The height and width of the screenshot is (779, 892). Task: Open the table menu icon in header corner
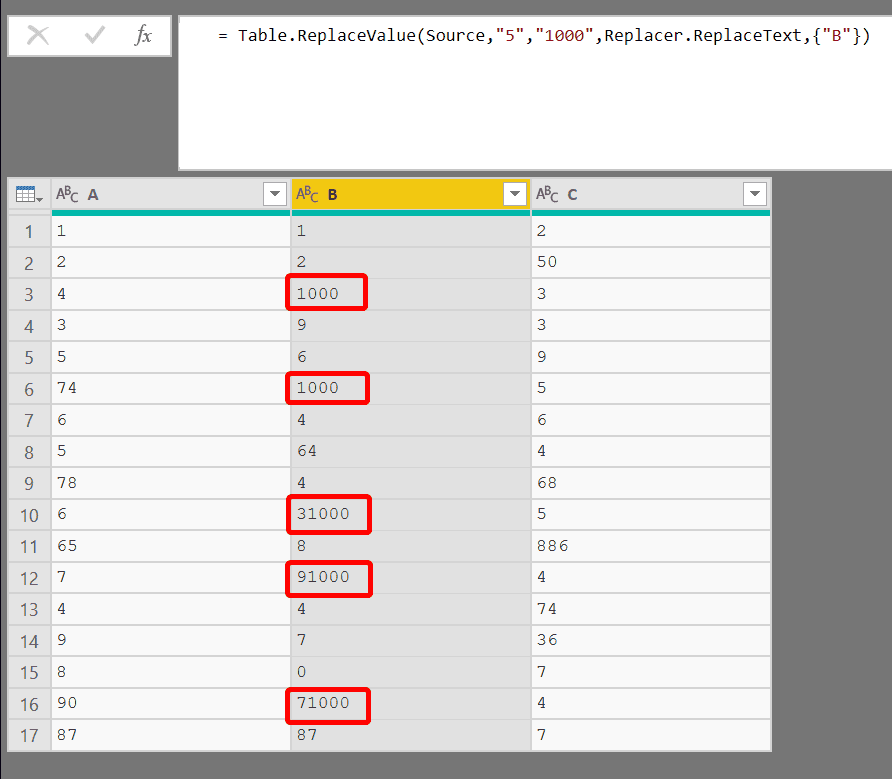tap(29, 195)
